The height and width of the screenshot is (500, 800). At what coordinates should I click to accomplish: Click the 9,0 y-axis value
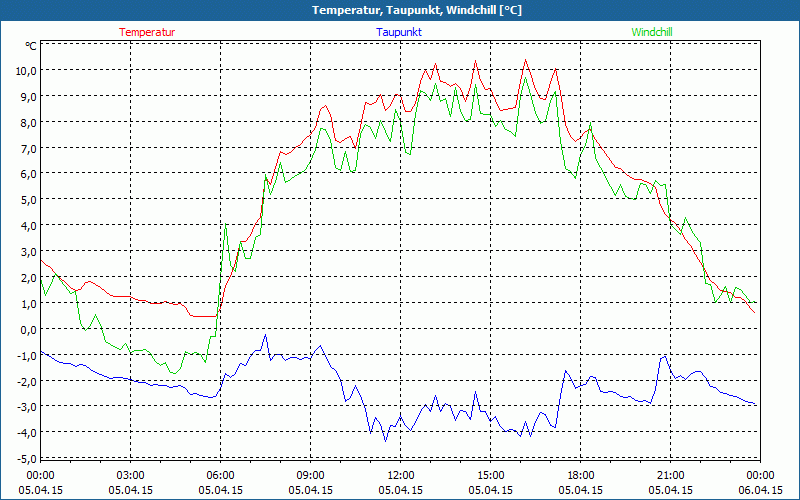(28, 96)
